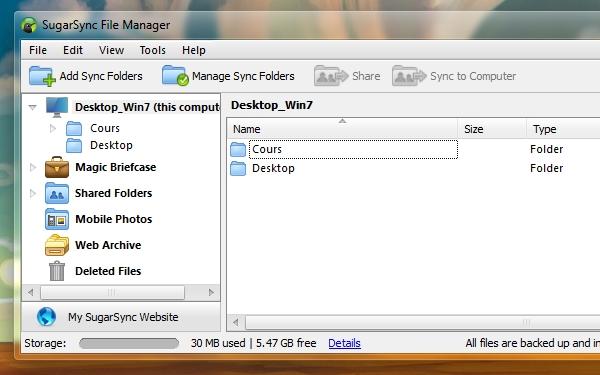Image resolution: width=600 pixels, height=375 pixels.
Task: Click the sidebar scrollbar right arrow
Action: click(211, 293)
